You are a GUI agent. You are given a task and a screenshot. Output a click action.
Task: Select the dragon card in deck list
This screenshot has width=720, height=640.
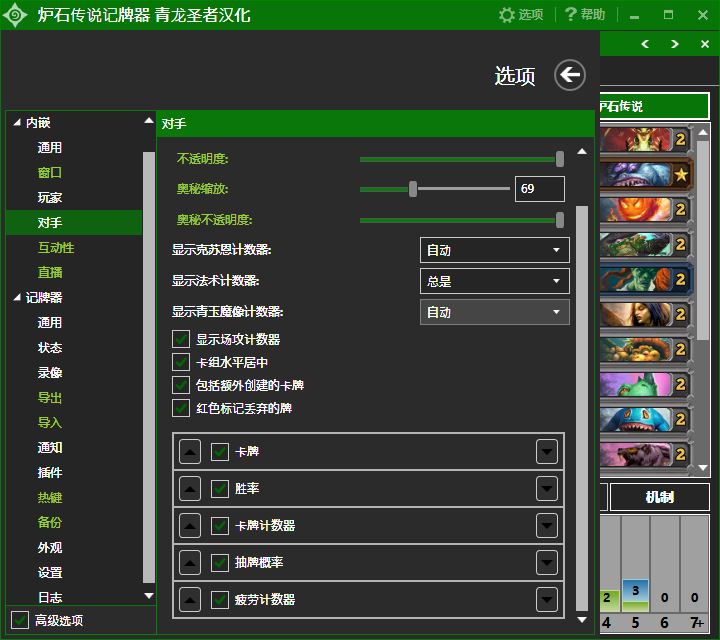(x=646, y=140)
